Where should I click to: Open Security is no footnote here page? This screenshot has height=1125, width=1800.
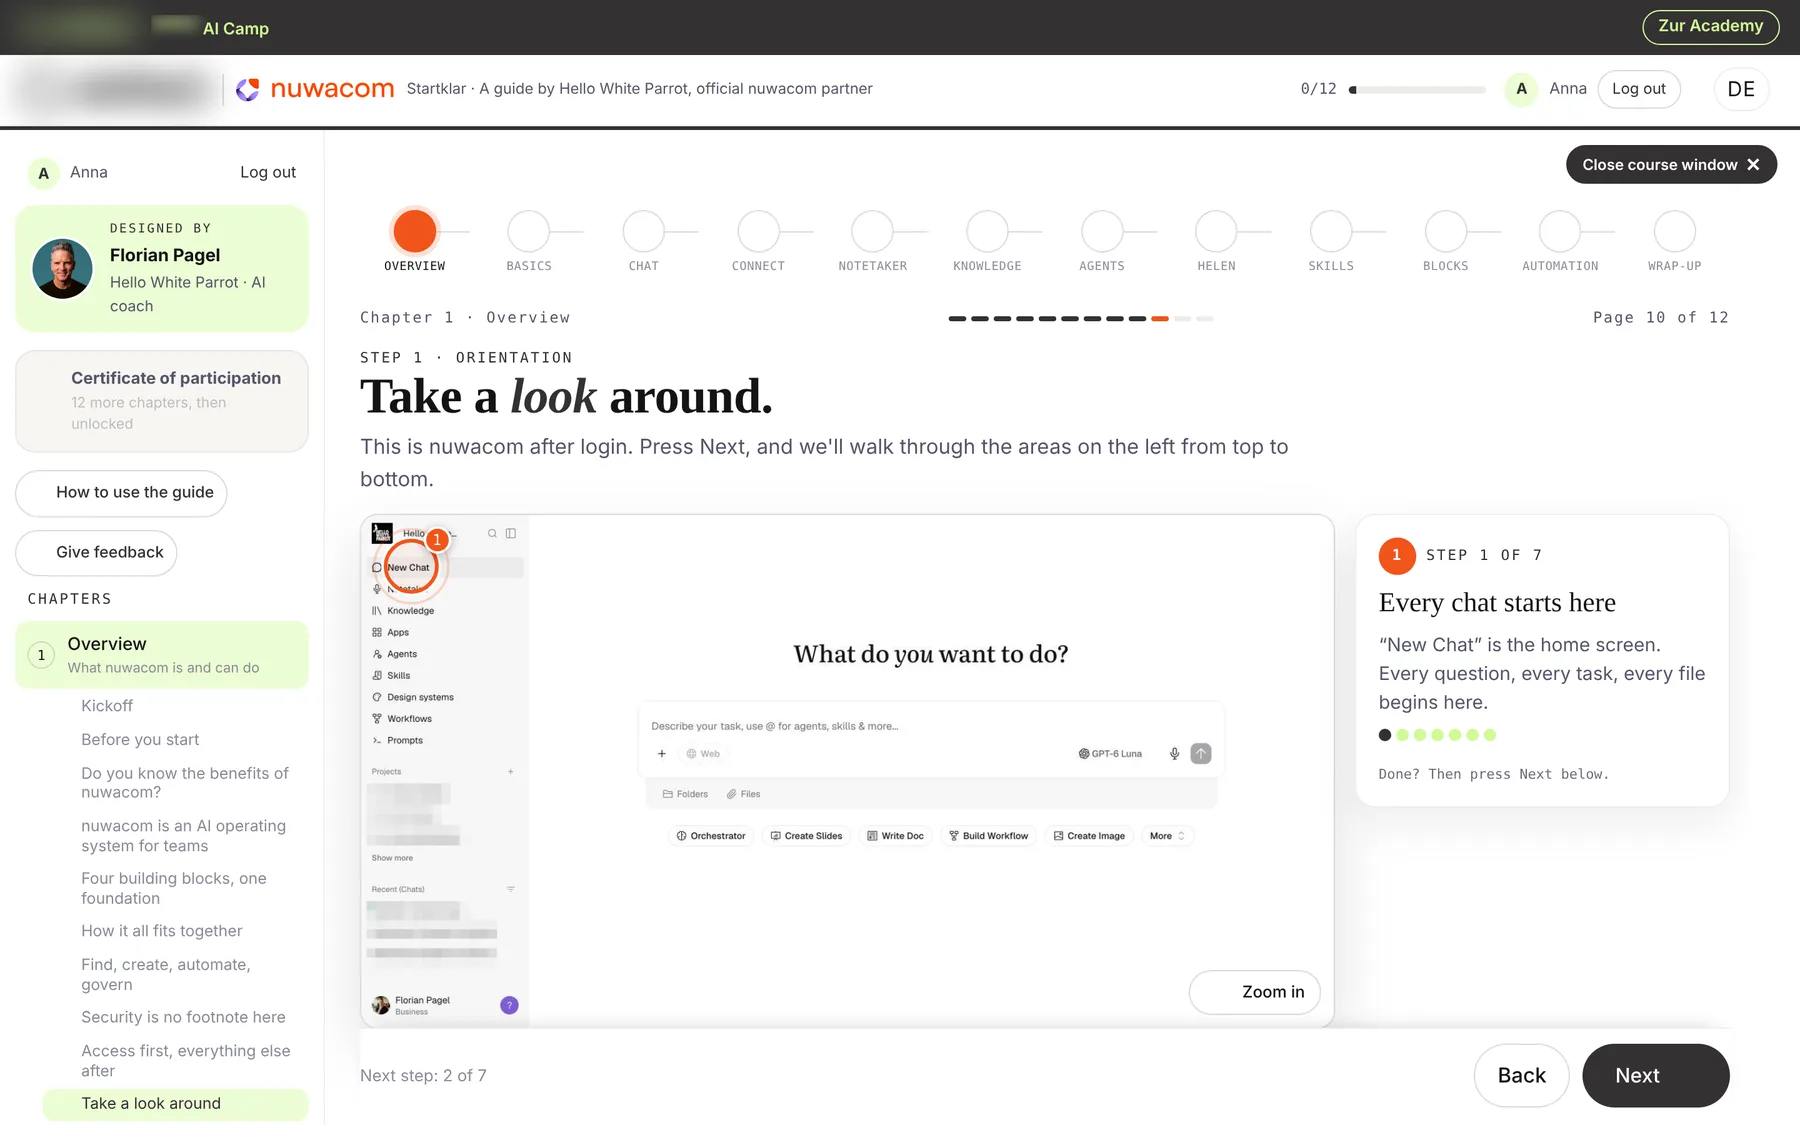tap(183, 1017)
